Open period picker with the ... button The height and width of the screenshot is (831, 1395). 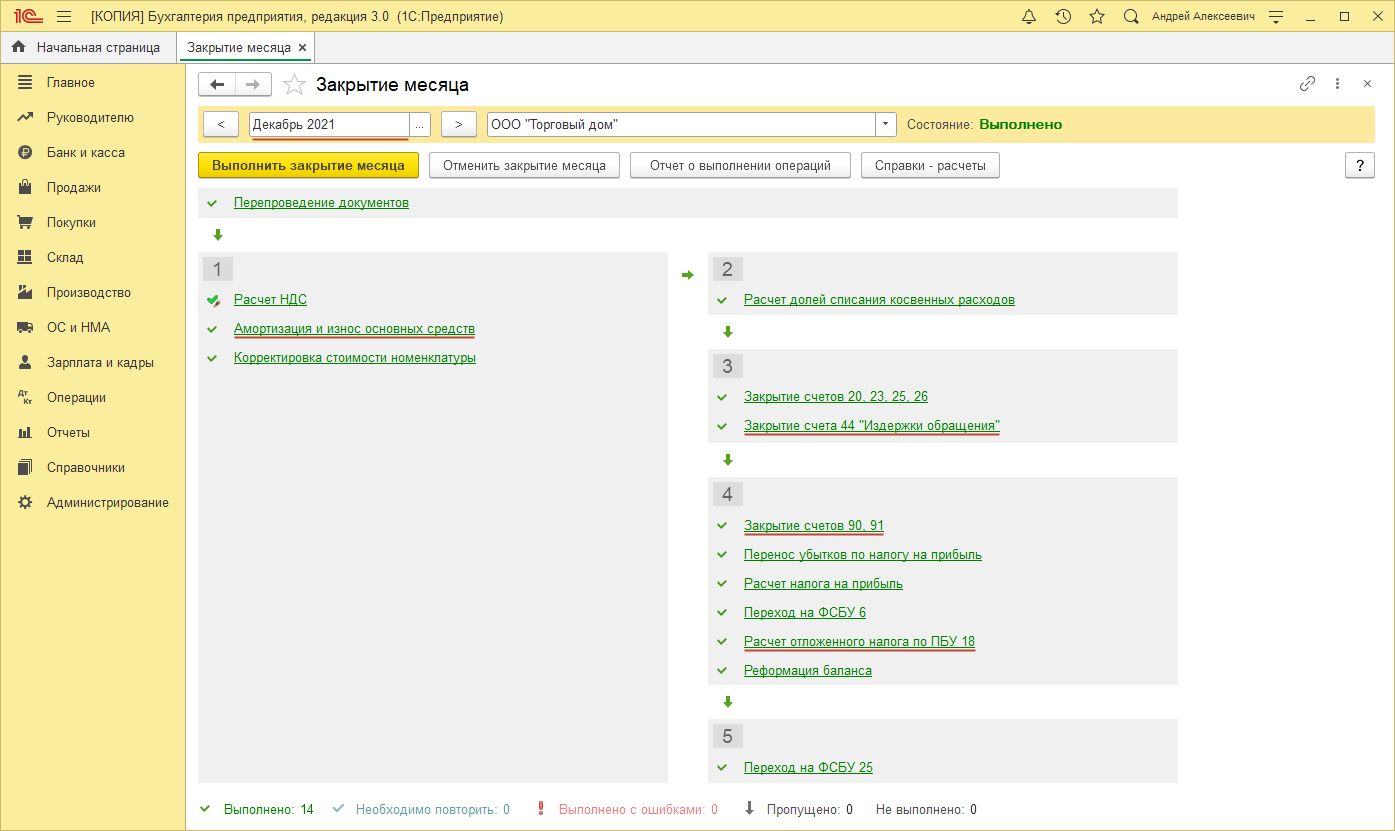[420, 124]
